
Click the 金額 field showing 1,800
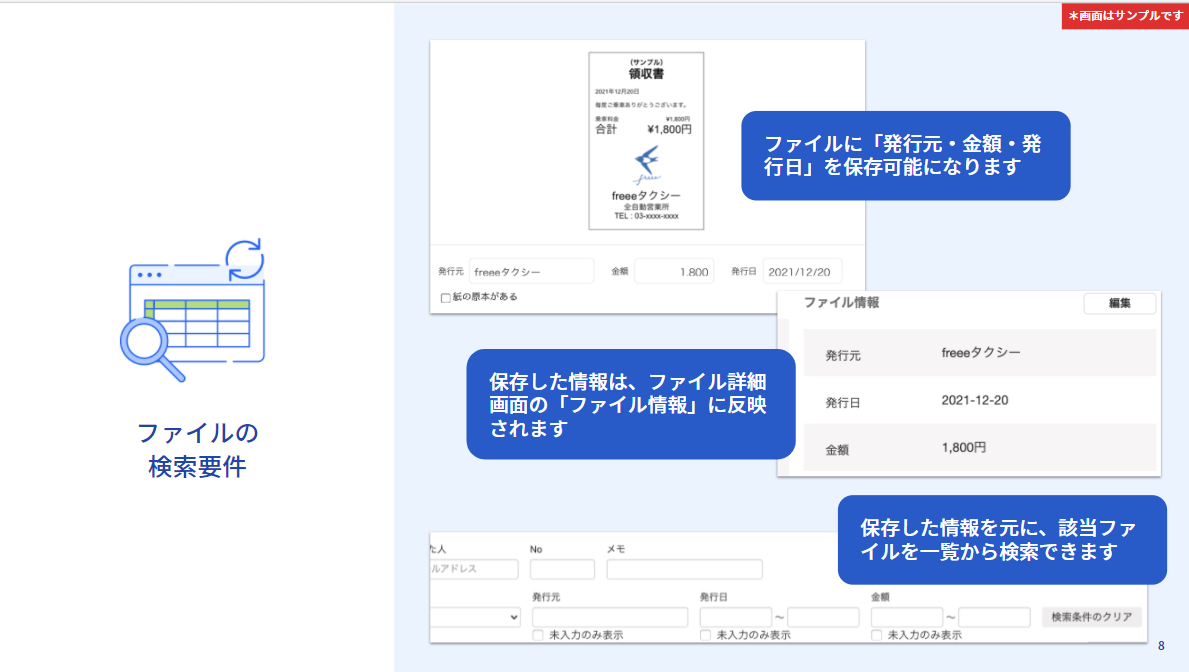(673, 270)
